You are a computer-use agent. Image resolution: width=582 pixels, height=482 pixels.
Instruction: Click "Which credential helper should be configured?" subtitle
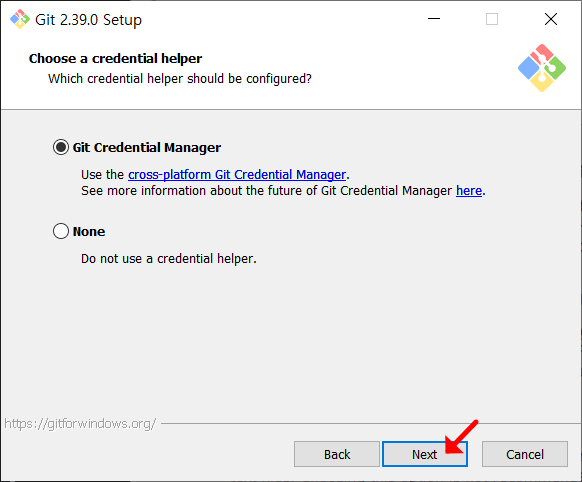click(x=180, y=79)
